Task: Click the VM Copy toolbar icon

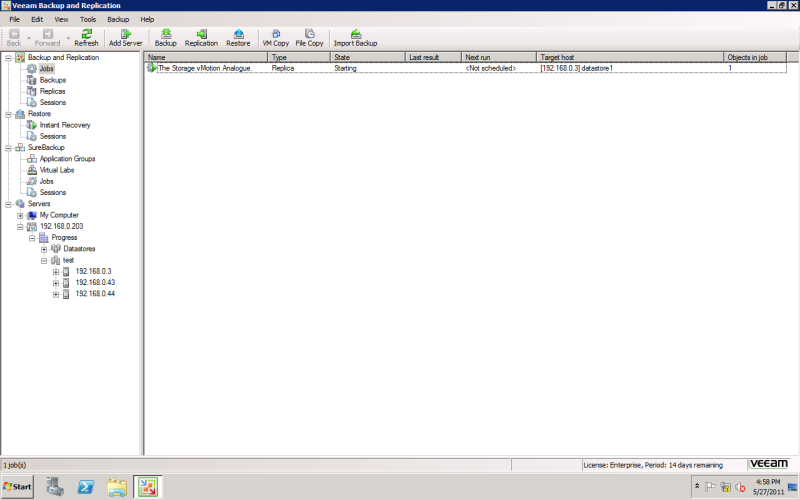Action: click(276, 34)
